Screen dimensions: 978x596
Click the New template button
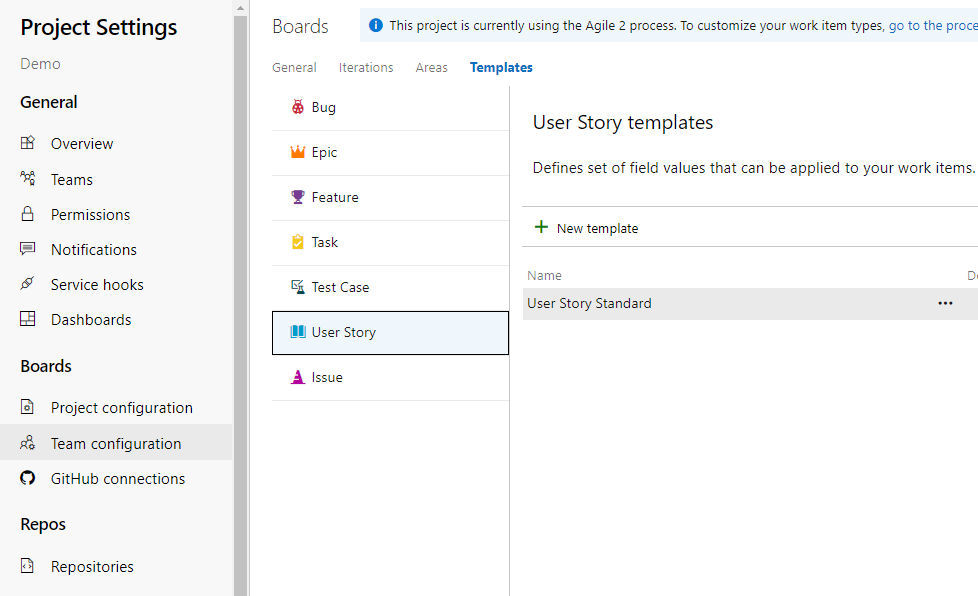(586, 228)
